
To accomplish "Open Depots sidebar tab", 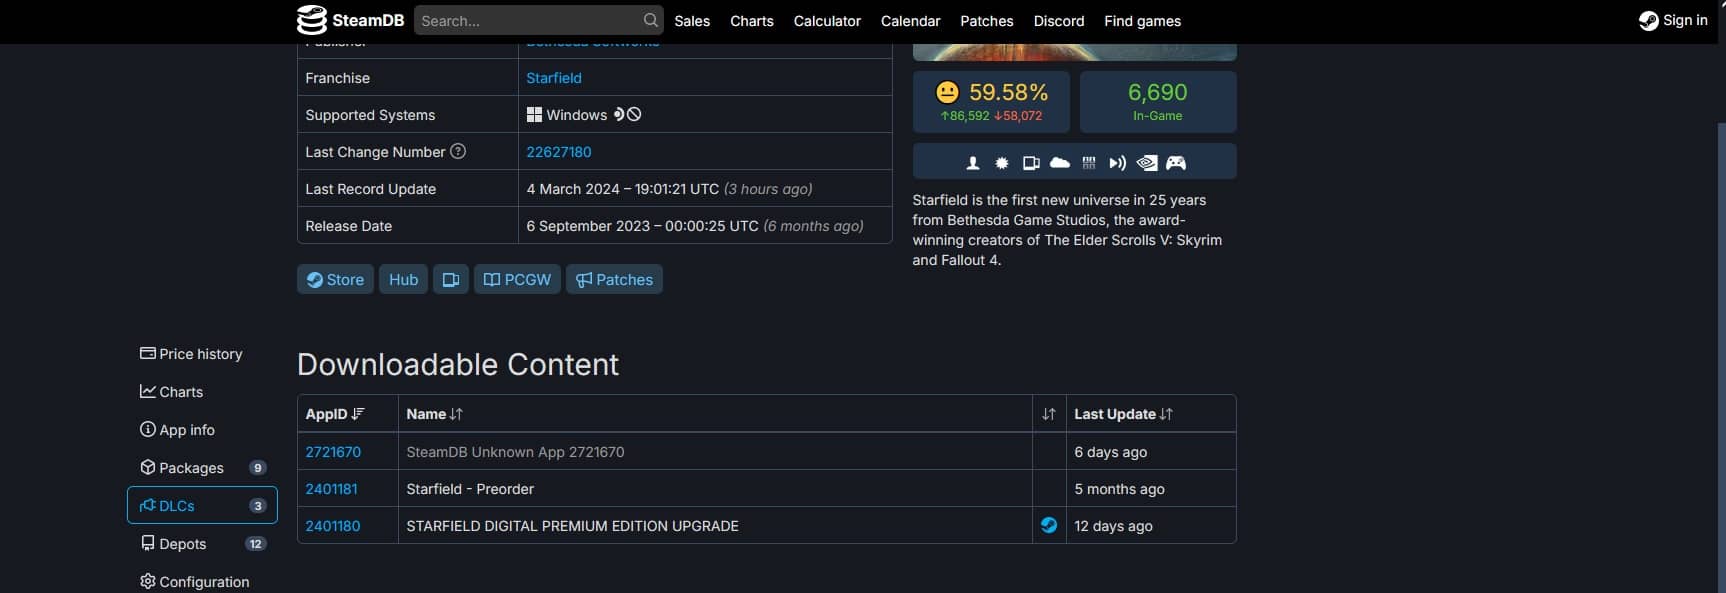I will click(200, 544).
